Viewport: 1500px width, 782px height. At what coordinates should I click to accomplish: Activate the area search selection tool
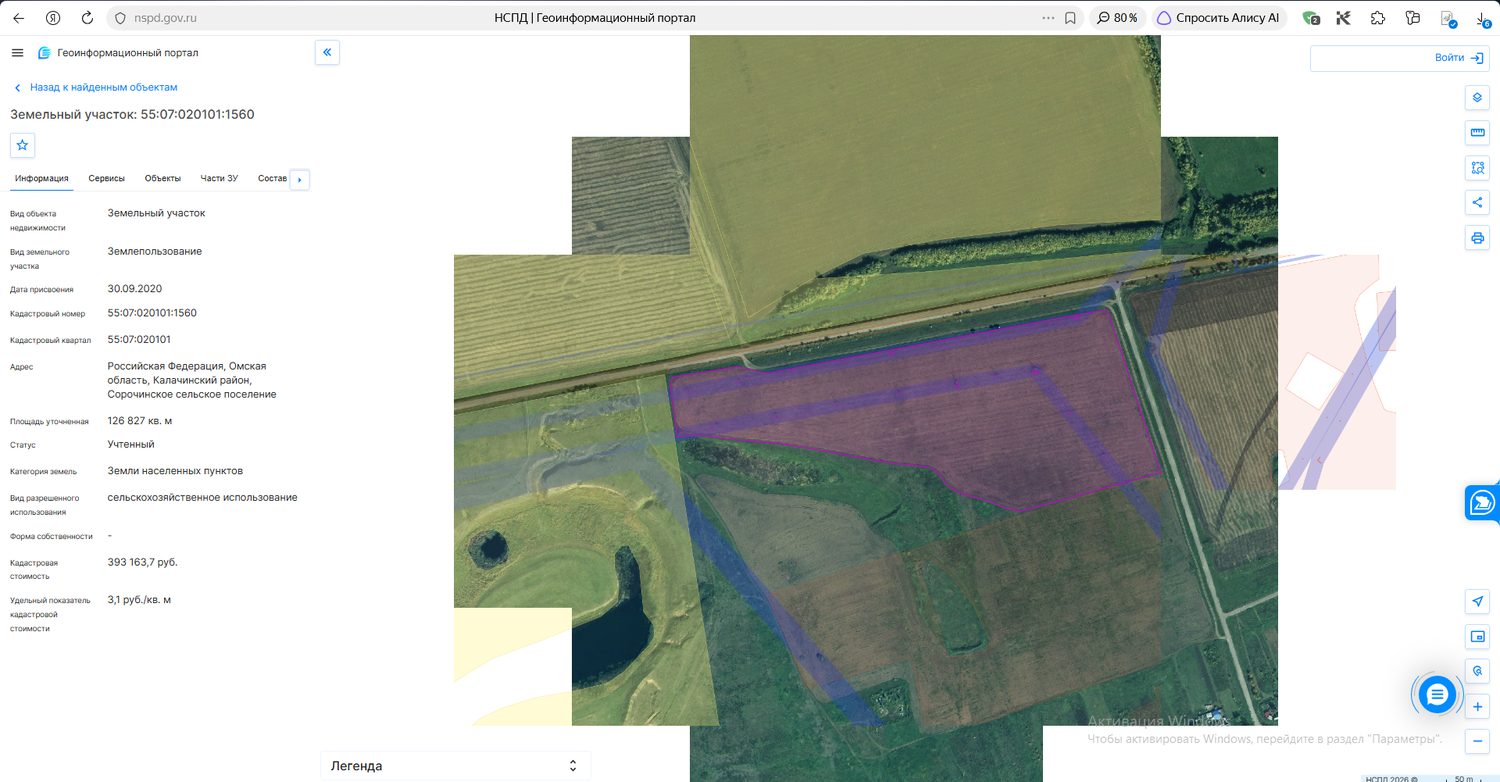click(1477, 168)
